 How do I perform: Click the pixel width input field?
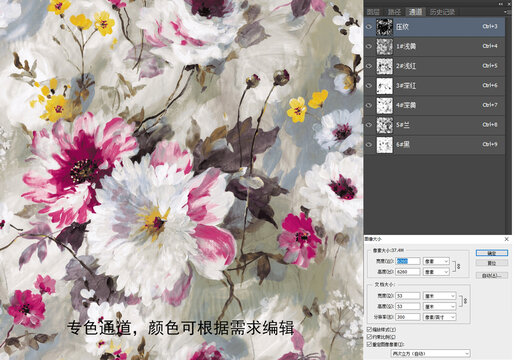pos(408,261)
